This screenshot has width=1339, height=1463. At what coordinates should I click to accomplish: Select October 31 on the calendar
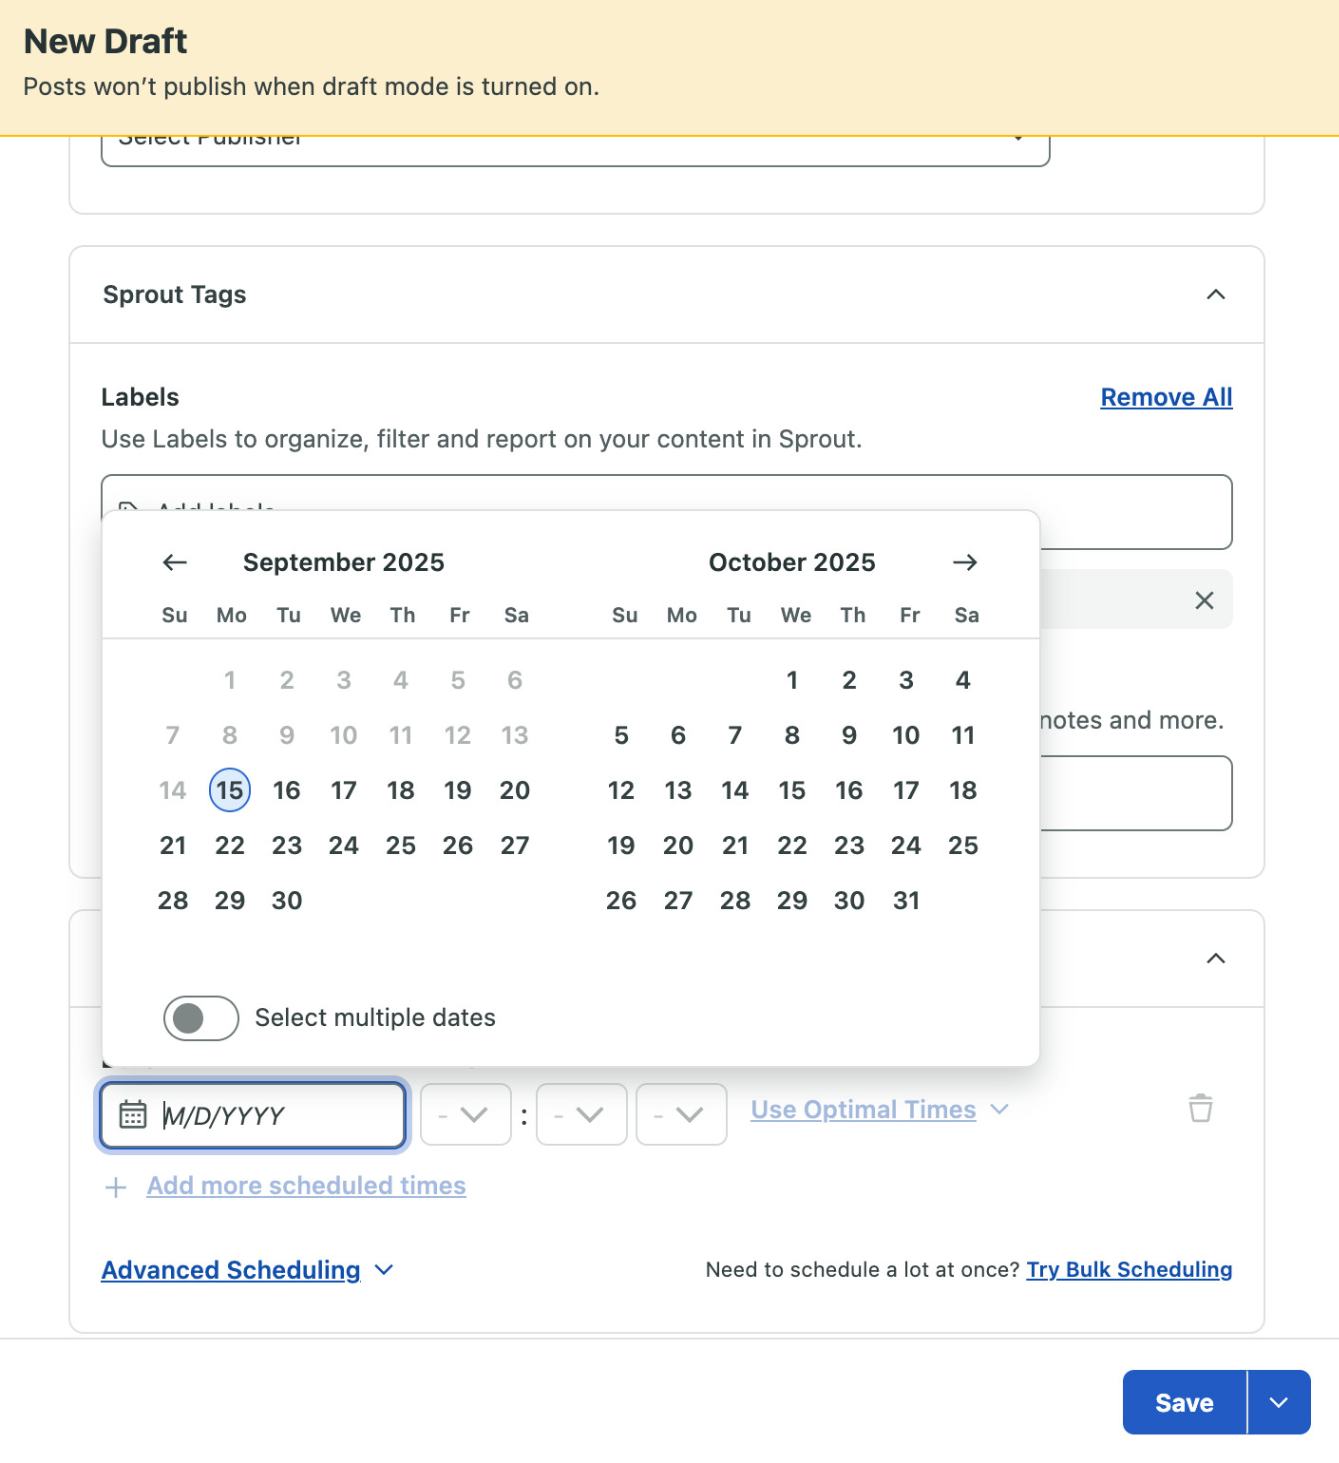[906, 899]
